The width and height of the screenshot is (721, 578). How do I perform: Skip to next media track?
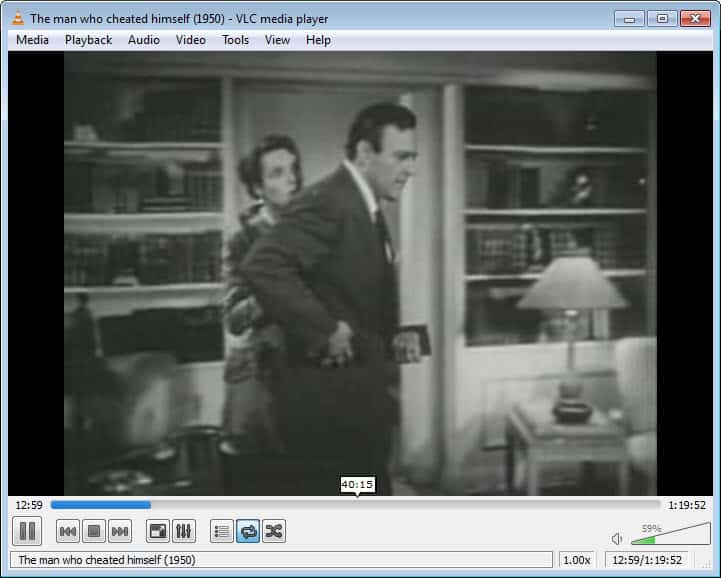click(120, 531)
